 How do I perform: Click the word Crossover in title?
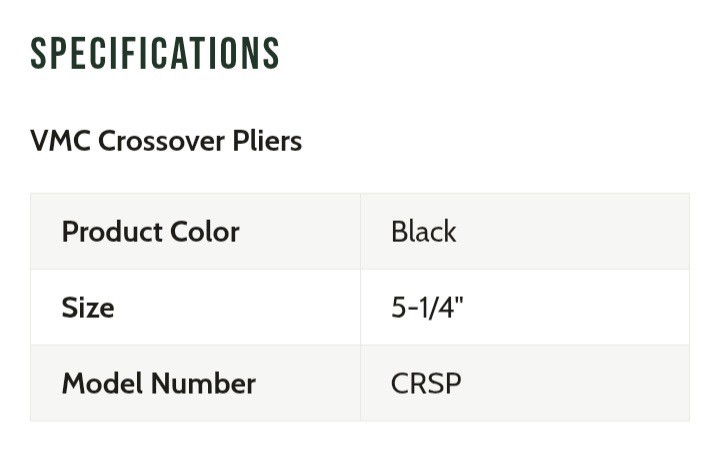pyautogui.click(x=162, y=140)
